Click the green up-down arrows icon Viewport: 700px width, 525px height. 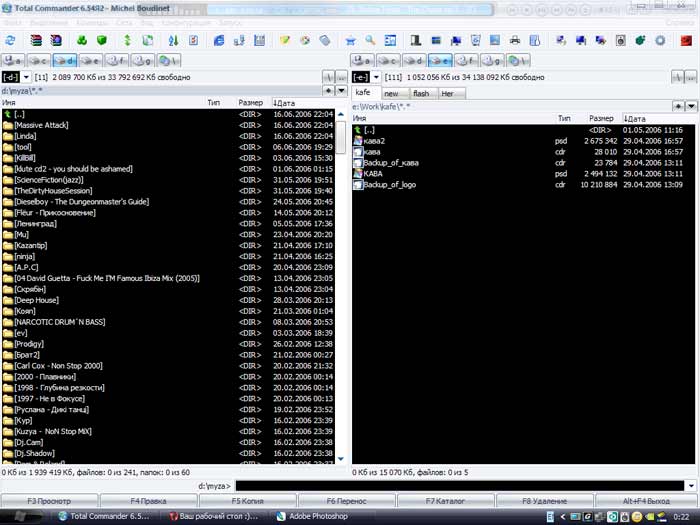pyautogui.click(x=128, y=41)
